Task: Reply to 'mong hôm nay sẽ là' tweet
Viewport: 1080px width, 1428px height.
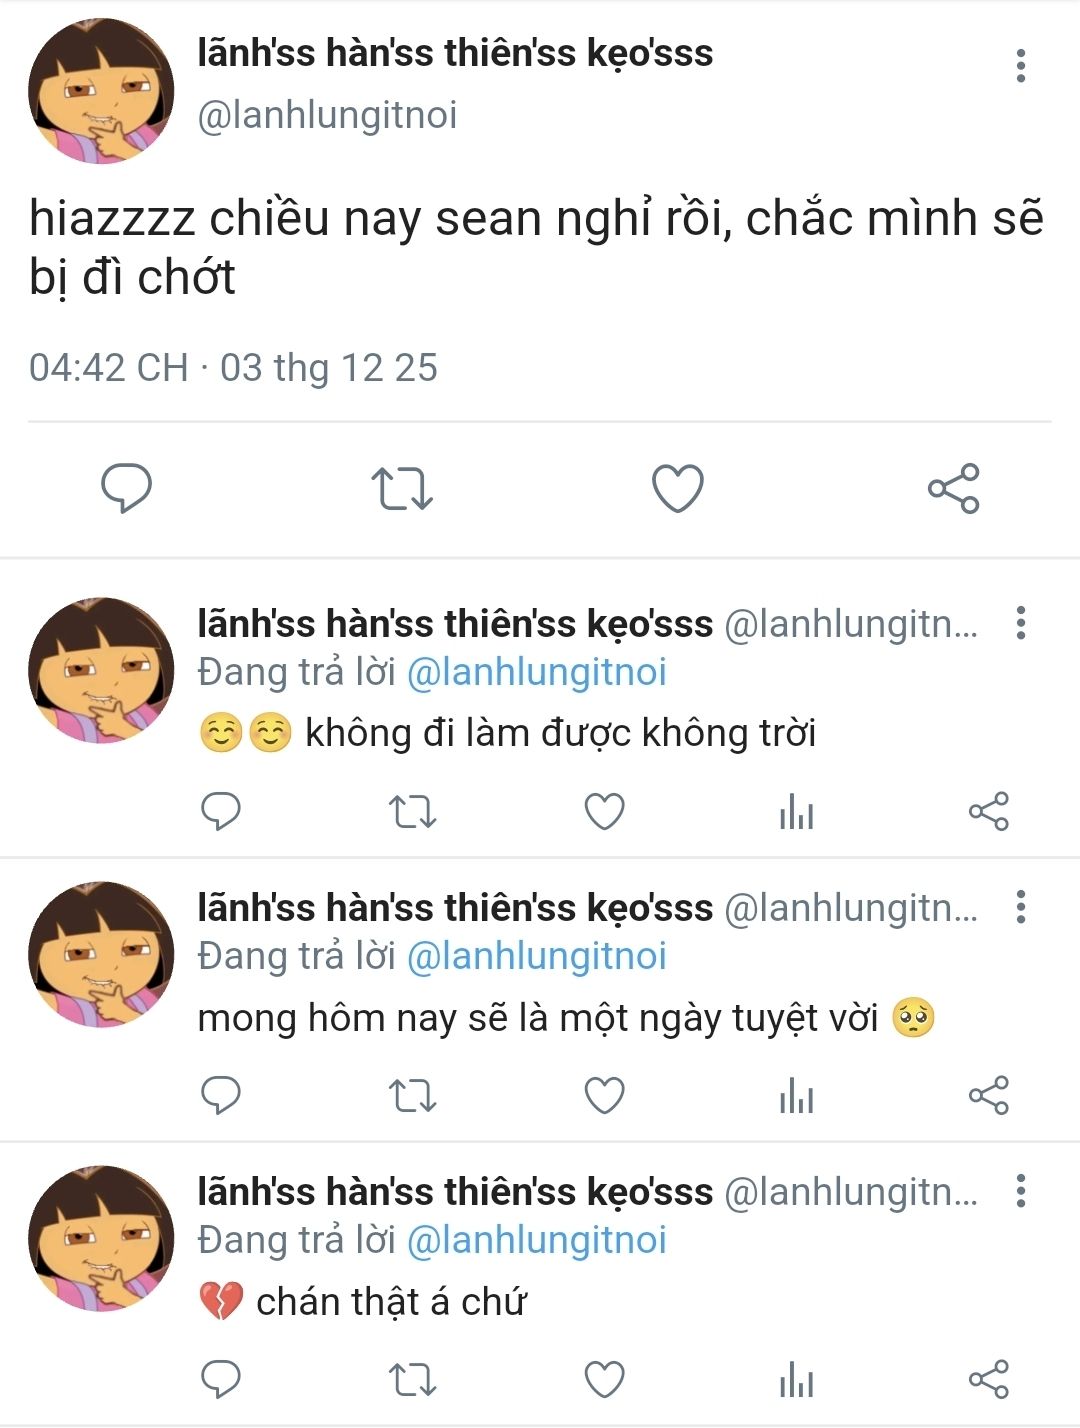Action: pyautogui.click(x=221, y=1095)
